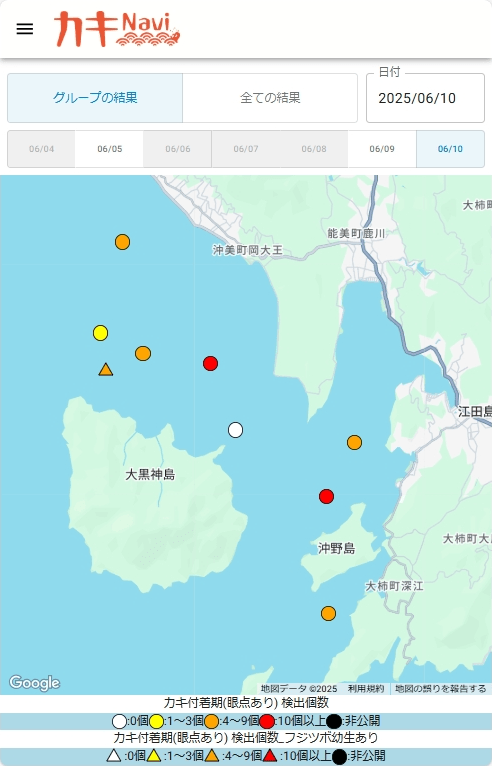This screenshot has width=492, height=766.
Task: Click the northernmost orange circle marker
Action: 122,242
